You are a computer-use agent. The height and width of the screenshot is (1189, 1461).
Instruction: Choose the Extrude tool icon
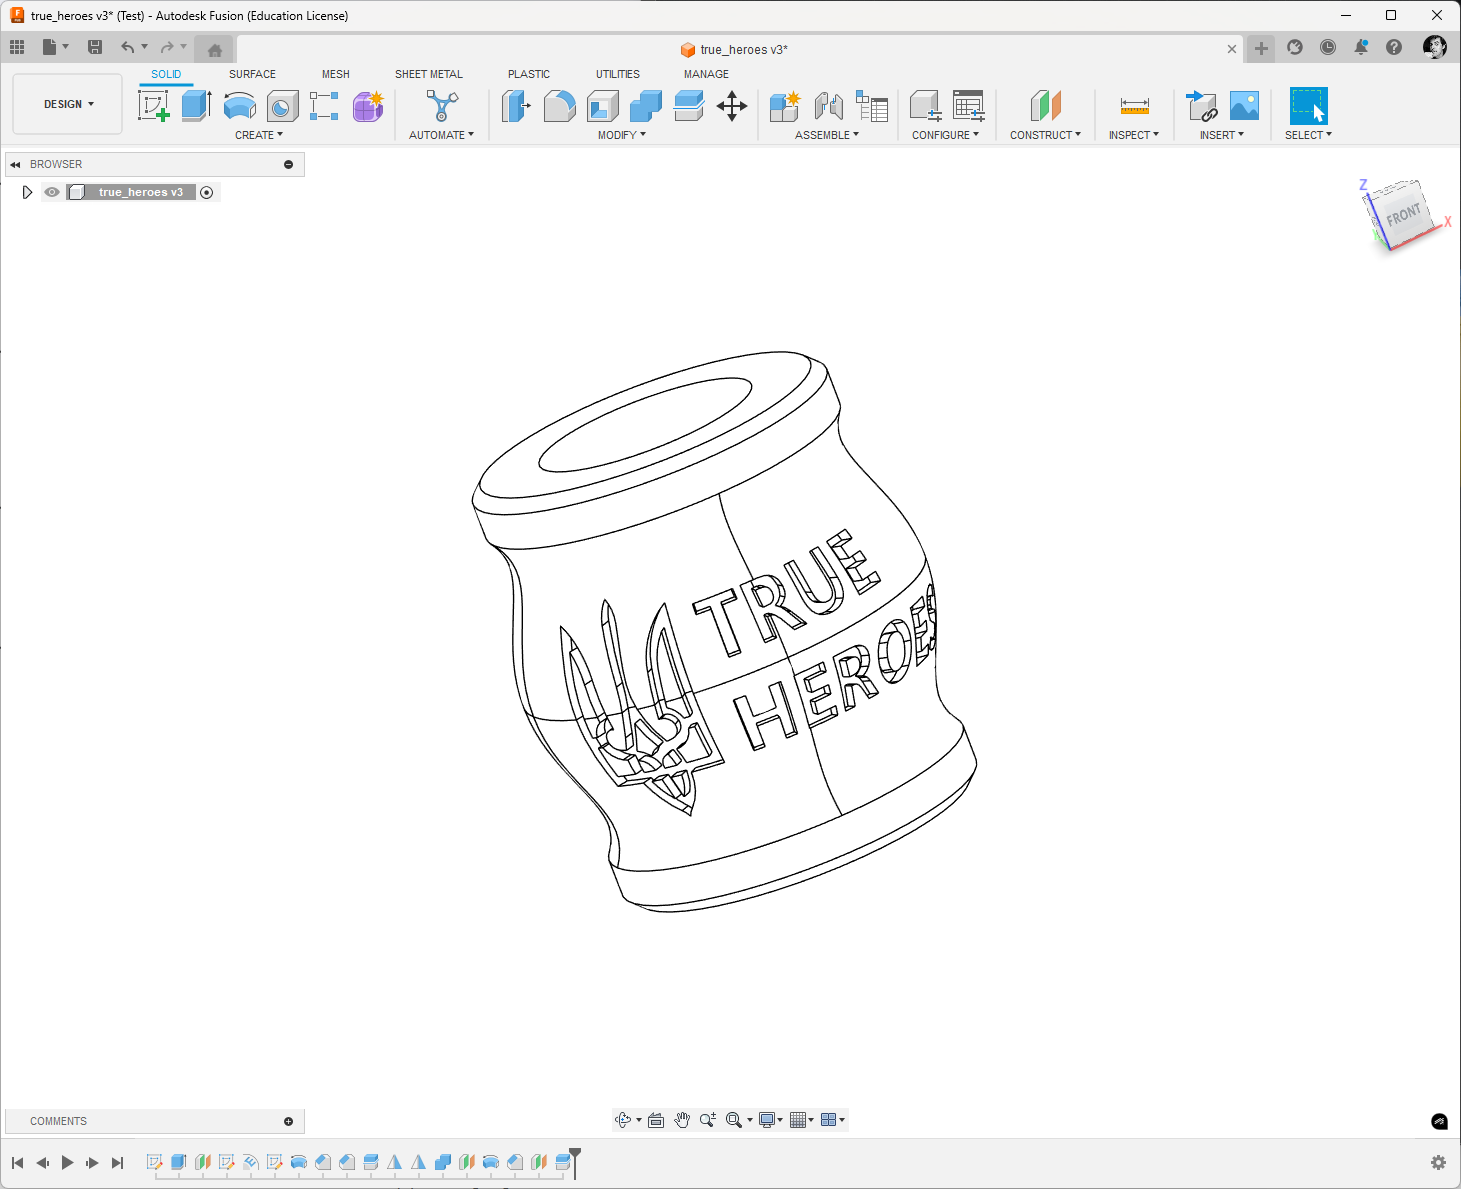(x=196, y=105)
